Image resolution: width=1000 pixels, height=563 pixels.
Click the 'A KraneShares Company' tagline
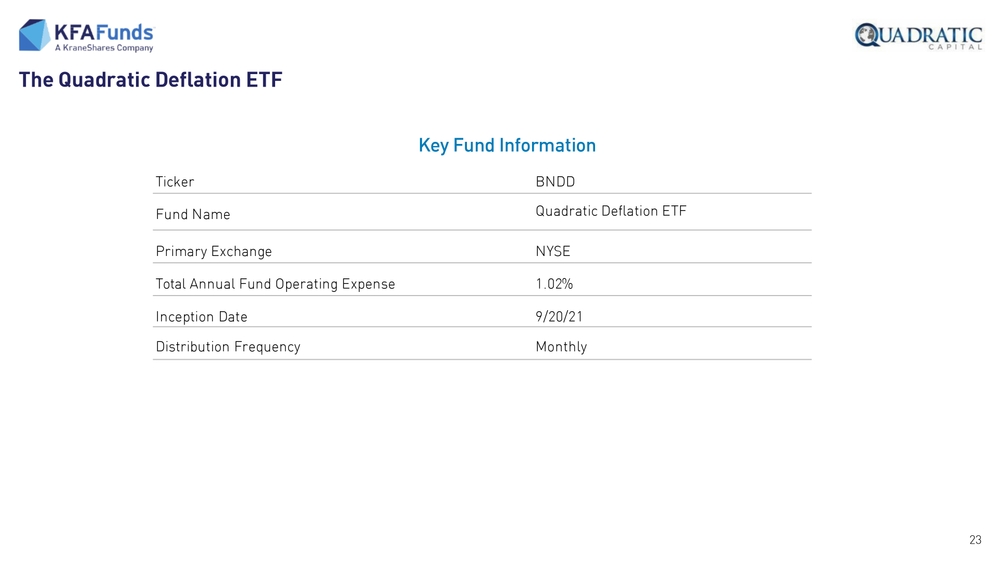pos(104,48)
